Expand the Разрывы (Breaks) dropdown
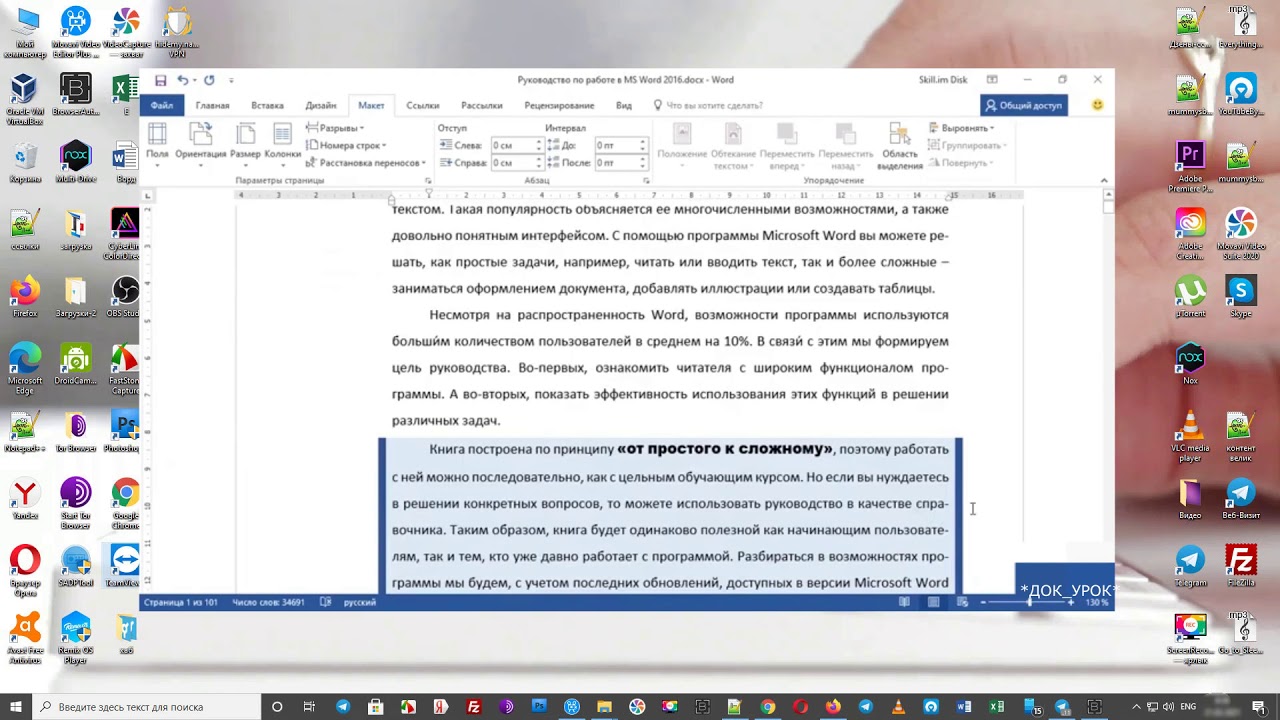This screenshot has height=720, width=1280. (x=335, y=128)
